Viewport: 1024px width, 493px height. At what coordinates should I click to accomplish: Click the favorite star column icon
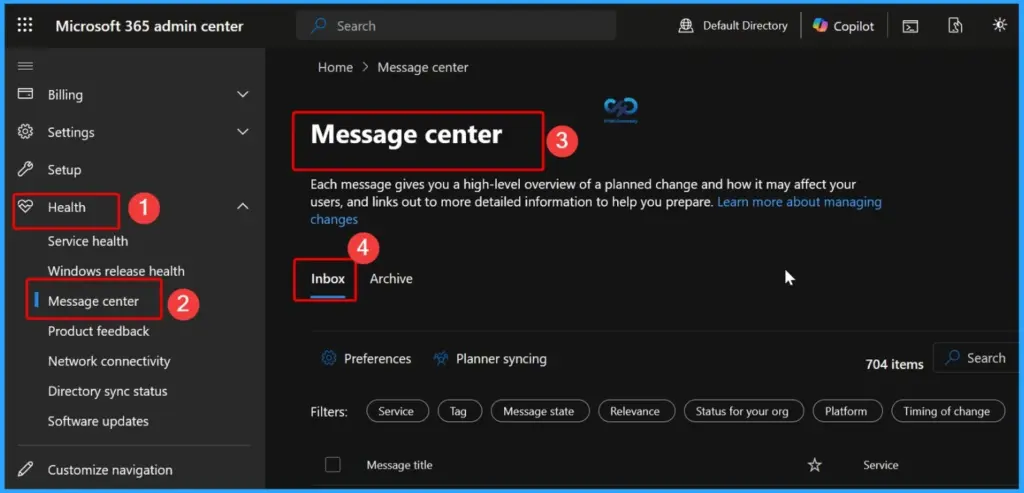coord(814,465)
